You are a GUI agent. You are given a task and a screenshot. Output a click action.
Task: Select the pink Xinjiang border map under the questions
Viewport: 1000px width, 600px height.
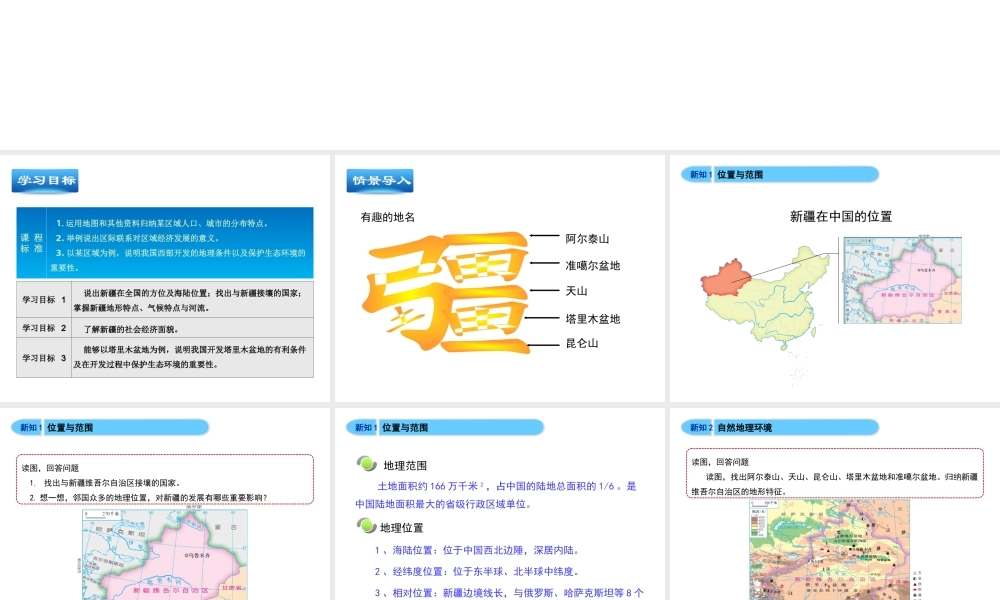point(165,555)
